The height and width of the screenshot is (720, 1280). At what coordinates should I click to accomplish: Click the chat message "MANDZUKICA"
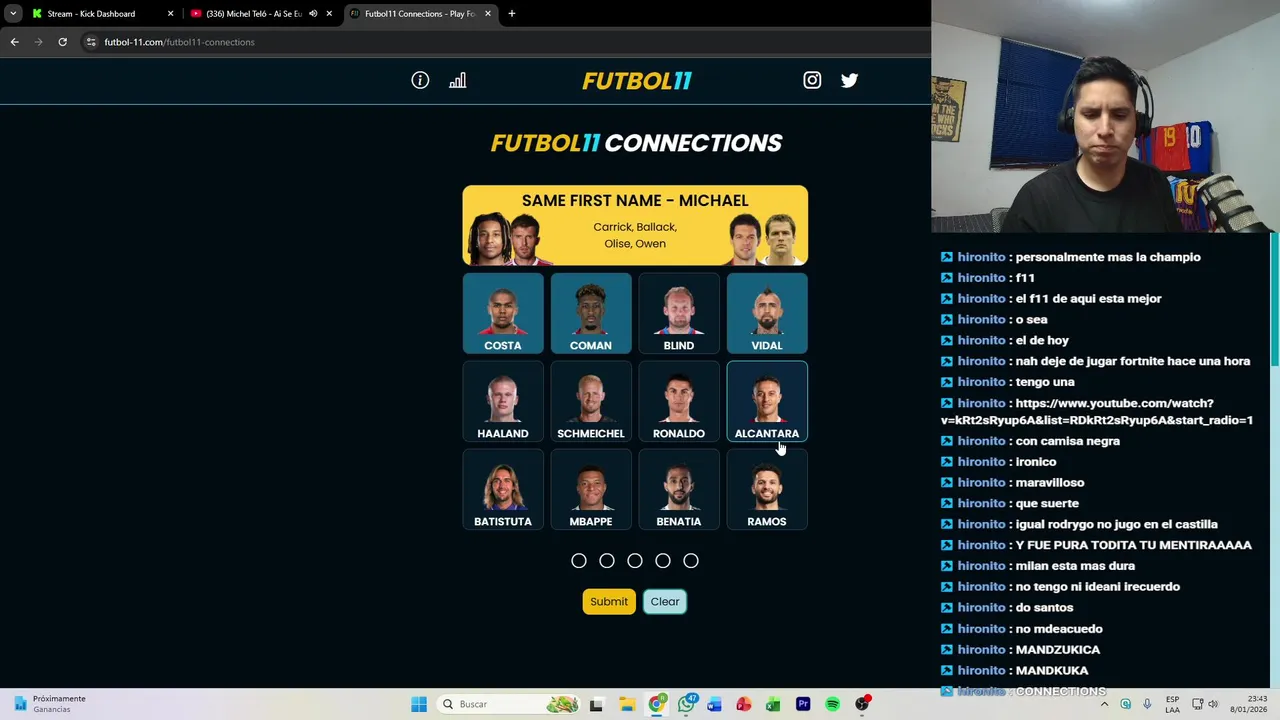tap(1058, 650)
